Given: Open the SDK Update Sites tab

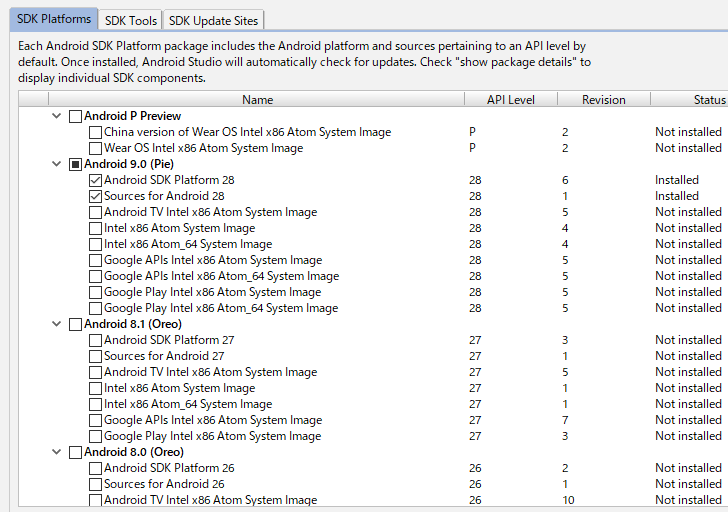Looking at the screenshot, I should coord(213,21).
